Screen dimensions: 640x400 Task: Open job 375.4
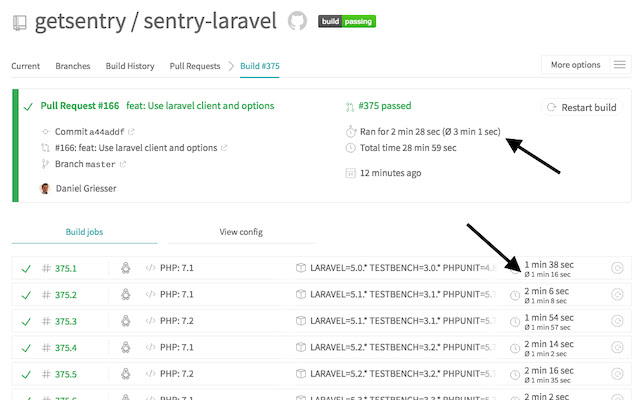pos(66,348)
